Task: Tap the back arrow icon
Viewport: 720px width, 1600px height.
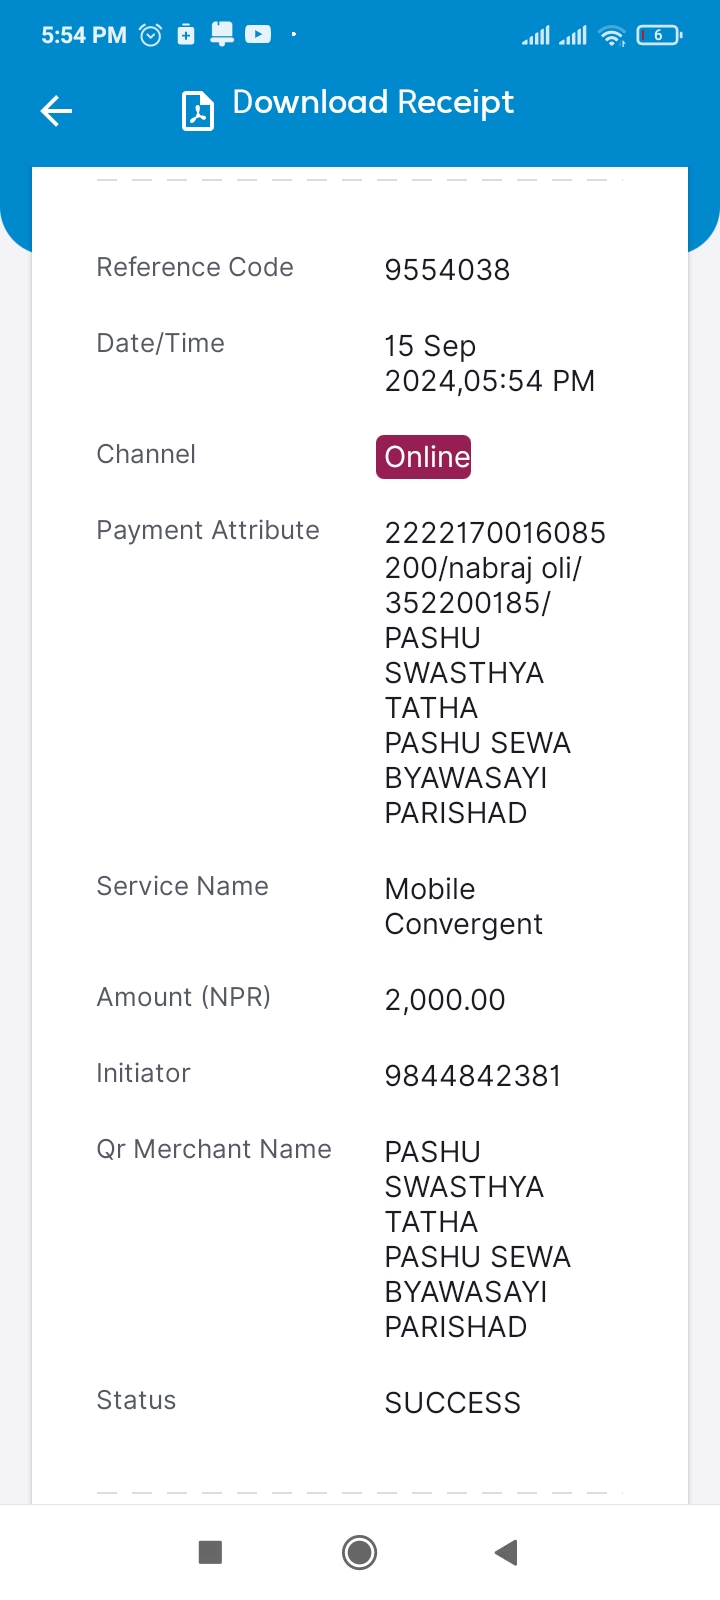Action: click(56, 111)
